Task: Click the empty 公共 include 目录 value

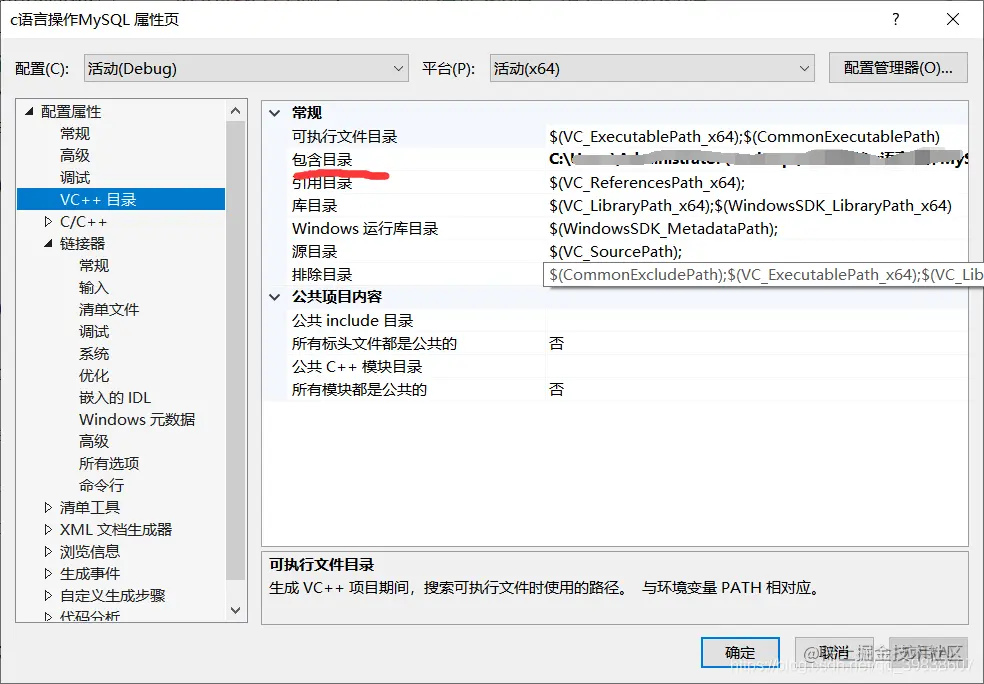Action: click(756, 321)
